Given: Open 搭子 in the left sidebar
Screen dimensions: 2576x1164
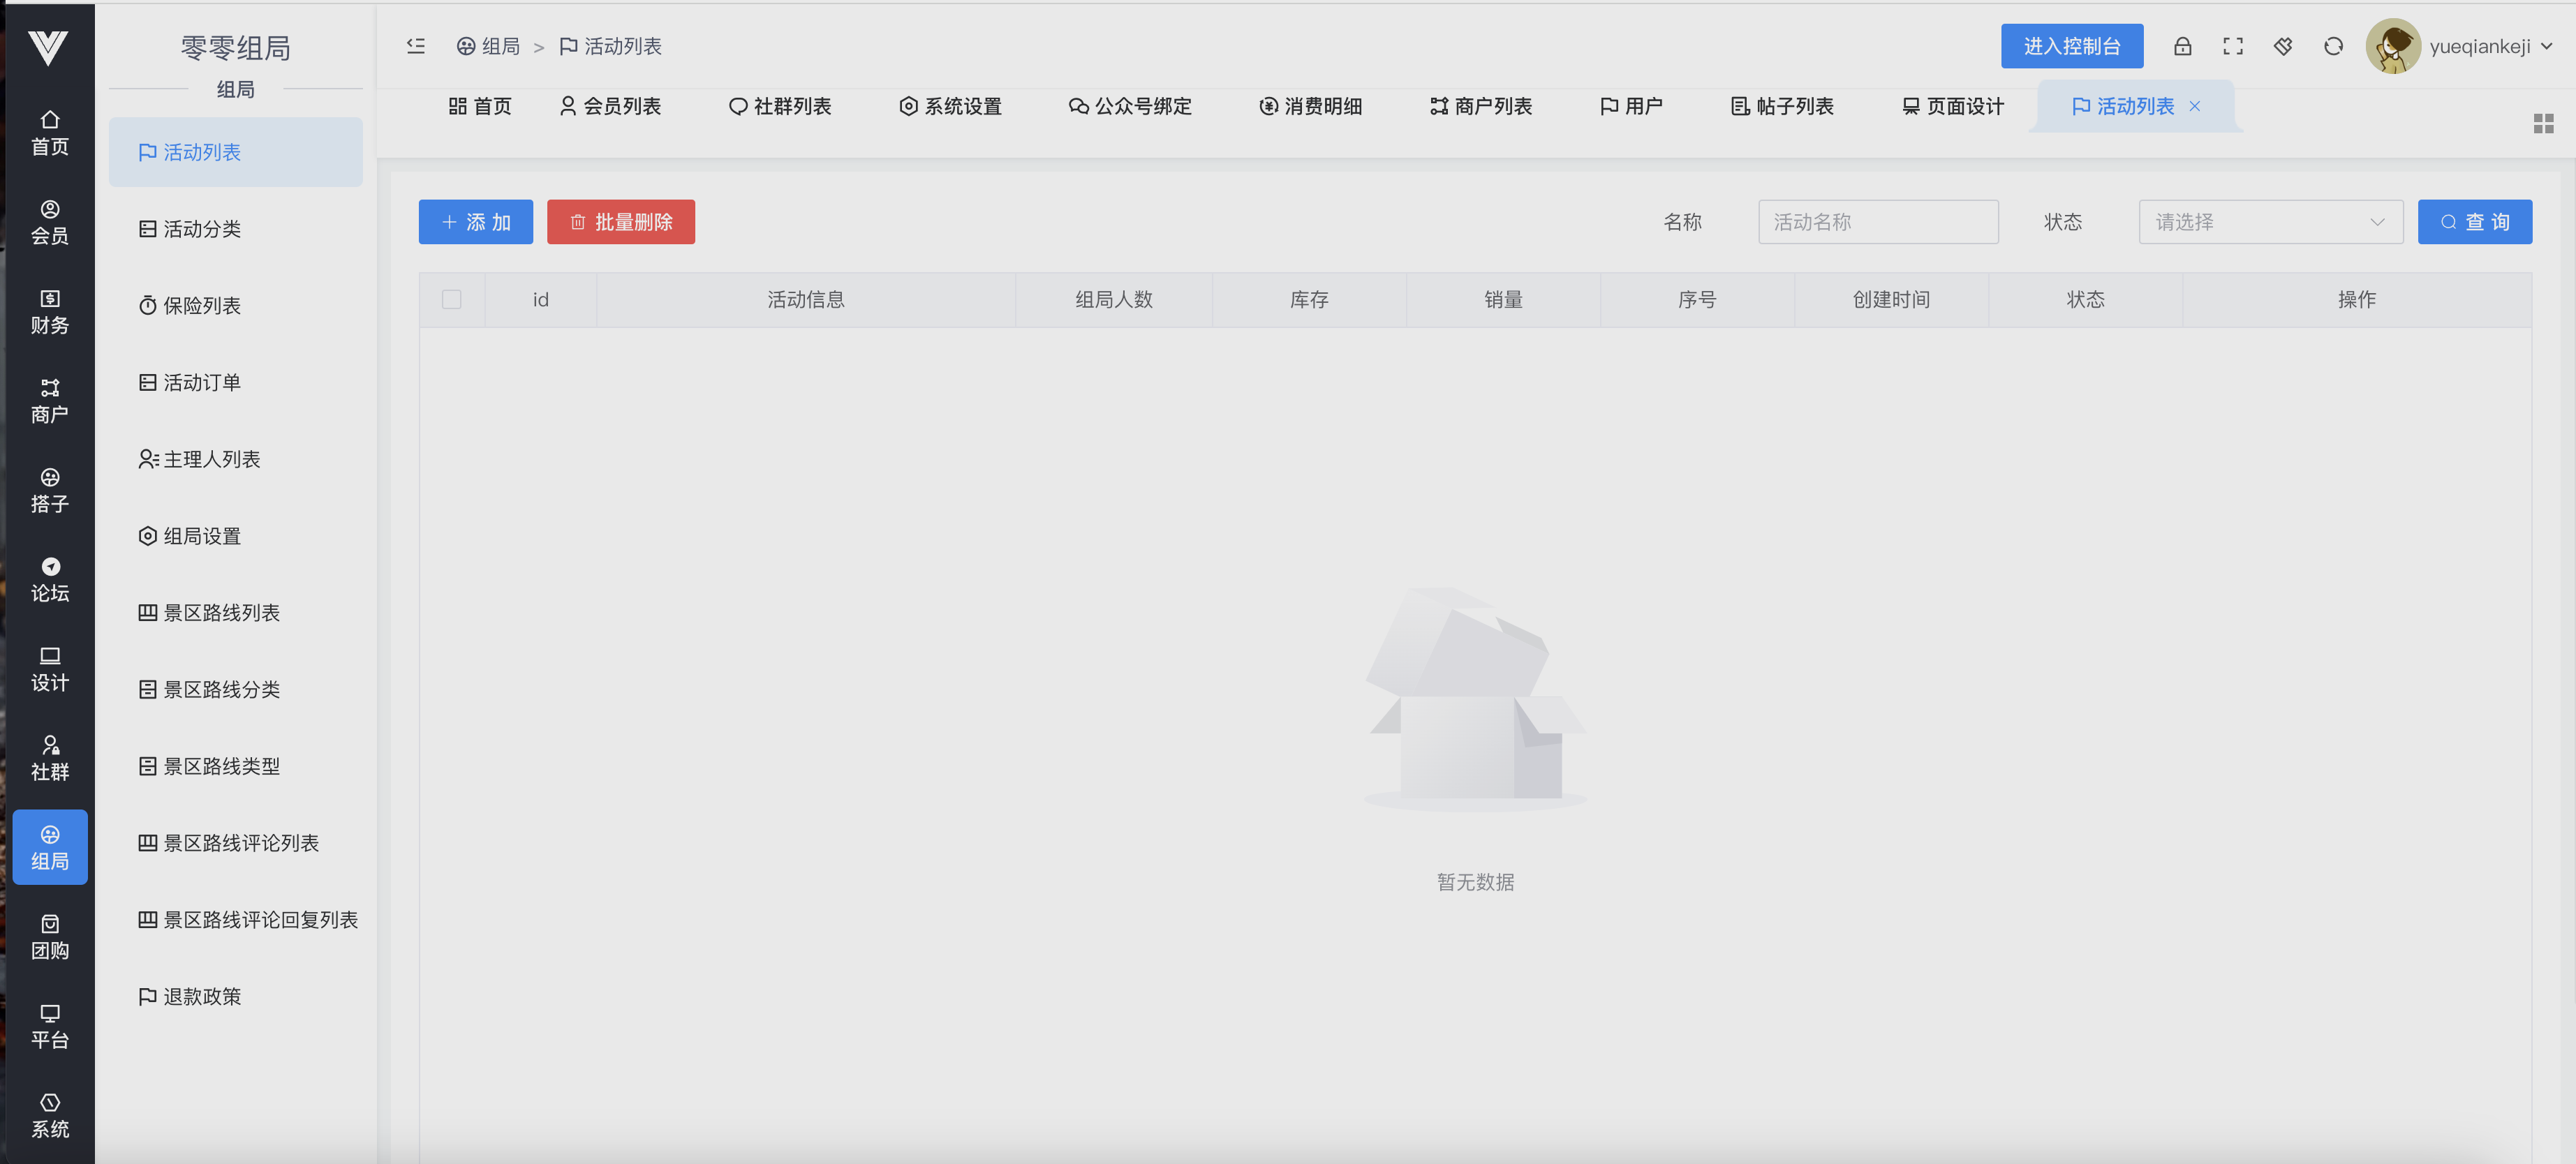Looking at the screenshot, I should 50,490.
